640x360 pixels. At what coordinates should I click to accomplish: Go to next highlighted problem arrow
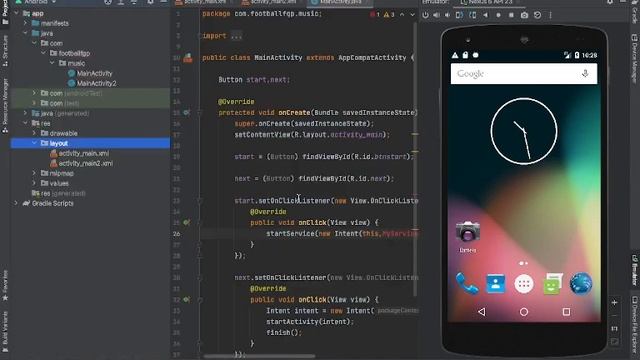pos(412,14)
